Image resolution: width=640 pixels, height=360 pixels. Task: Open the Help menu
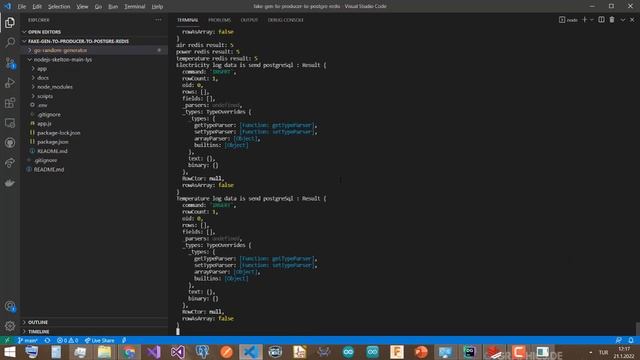(157, 7)
